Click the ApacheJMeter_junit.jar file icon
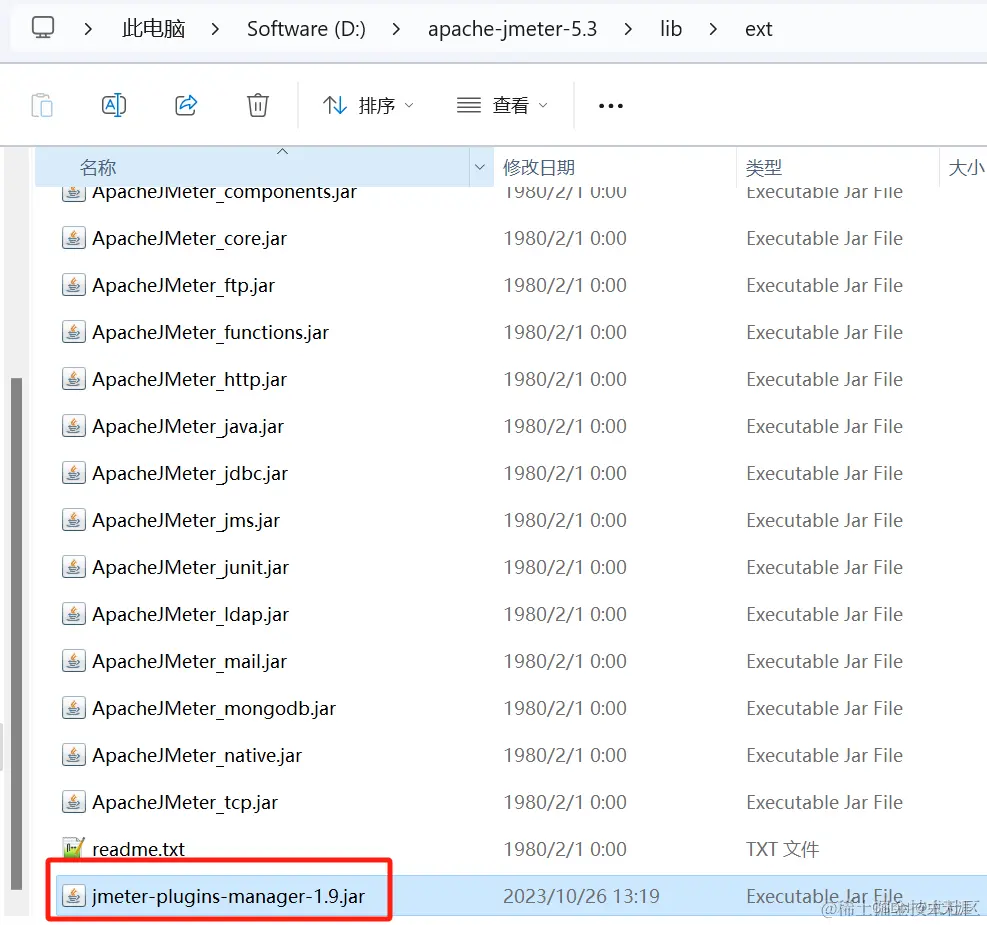The height and width of the screenshot is (925, 987). tap(74, 567)
